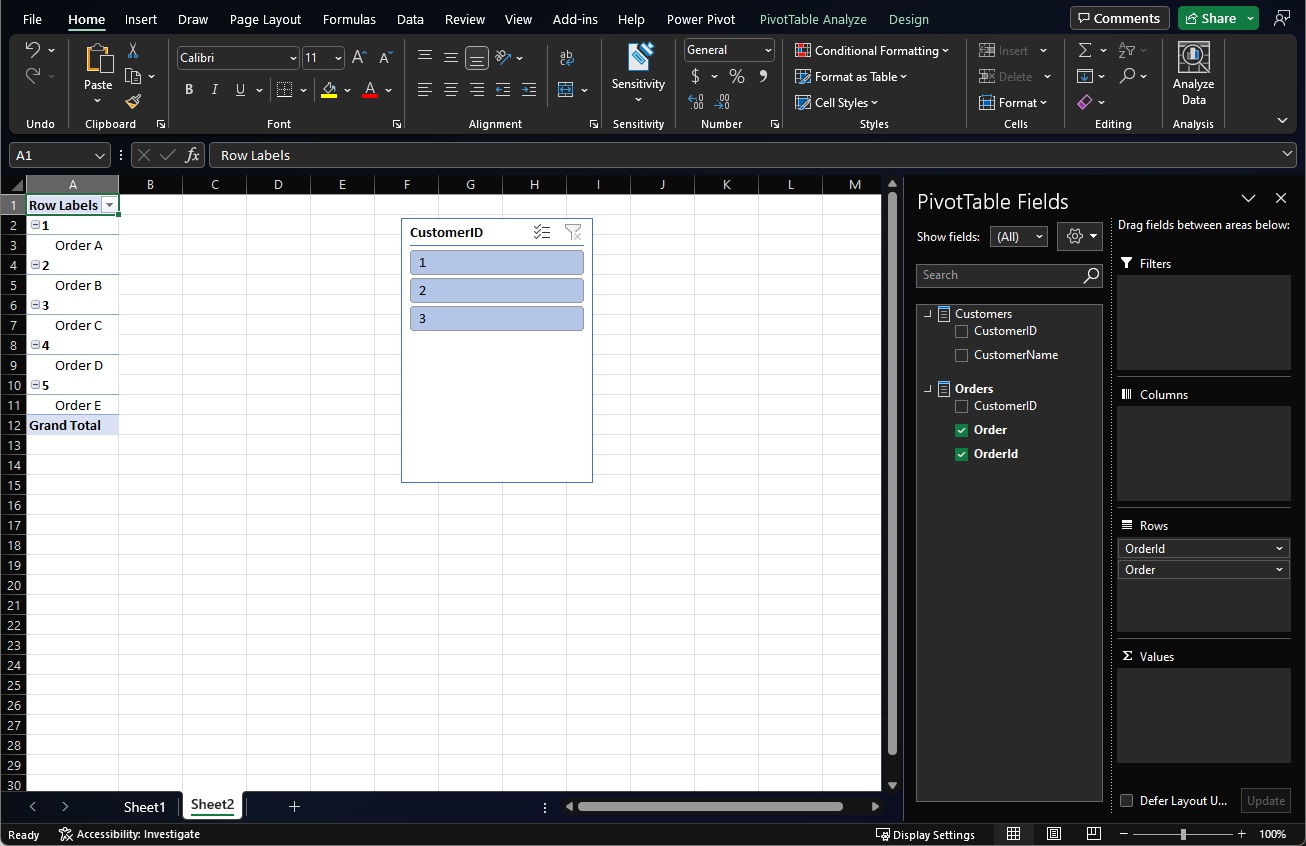1306x846 pixels.
Task: Apply Bold formatting from the Font group
Action: [188, 89]
